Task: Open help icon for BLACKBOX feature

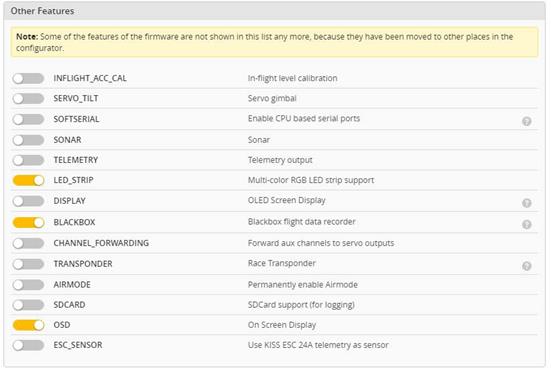Action: (526, 224)
